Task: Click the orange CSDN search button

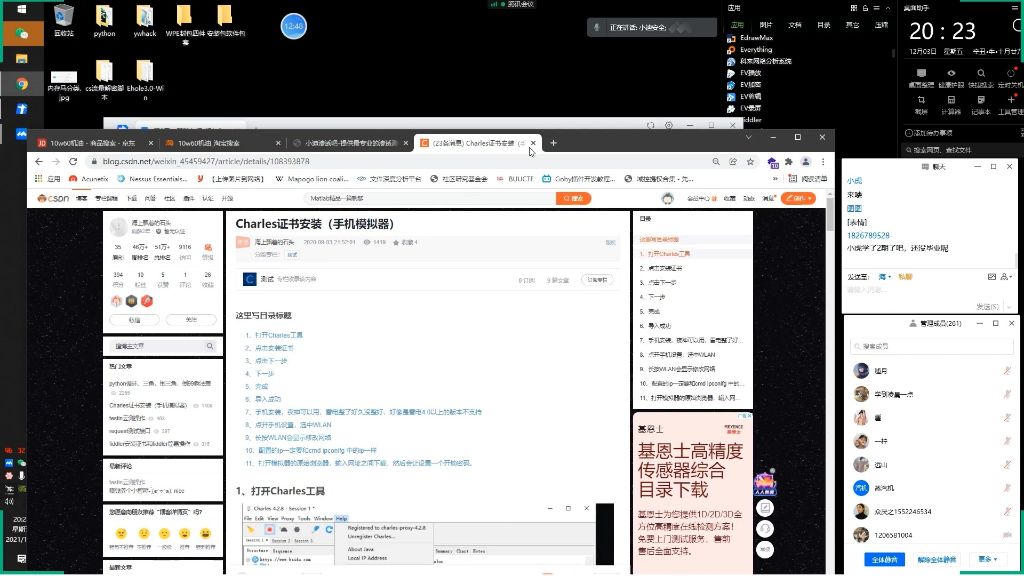Action: (573, 198)
